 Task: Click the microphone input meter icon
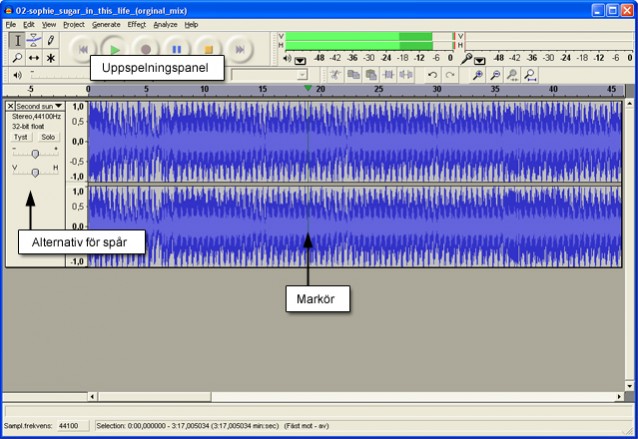[466, 59]
